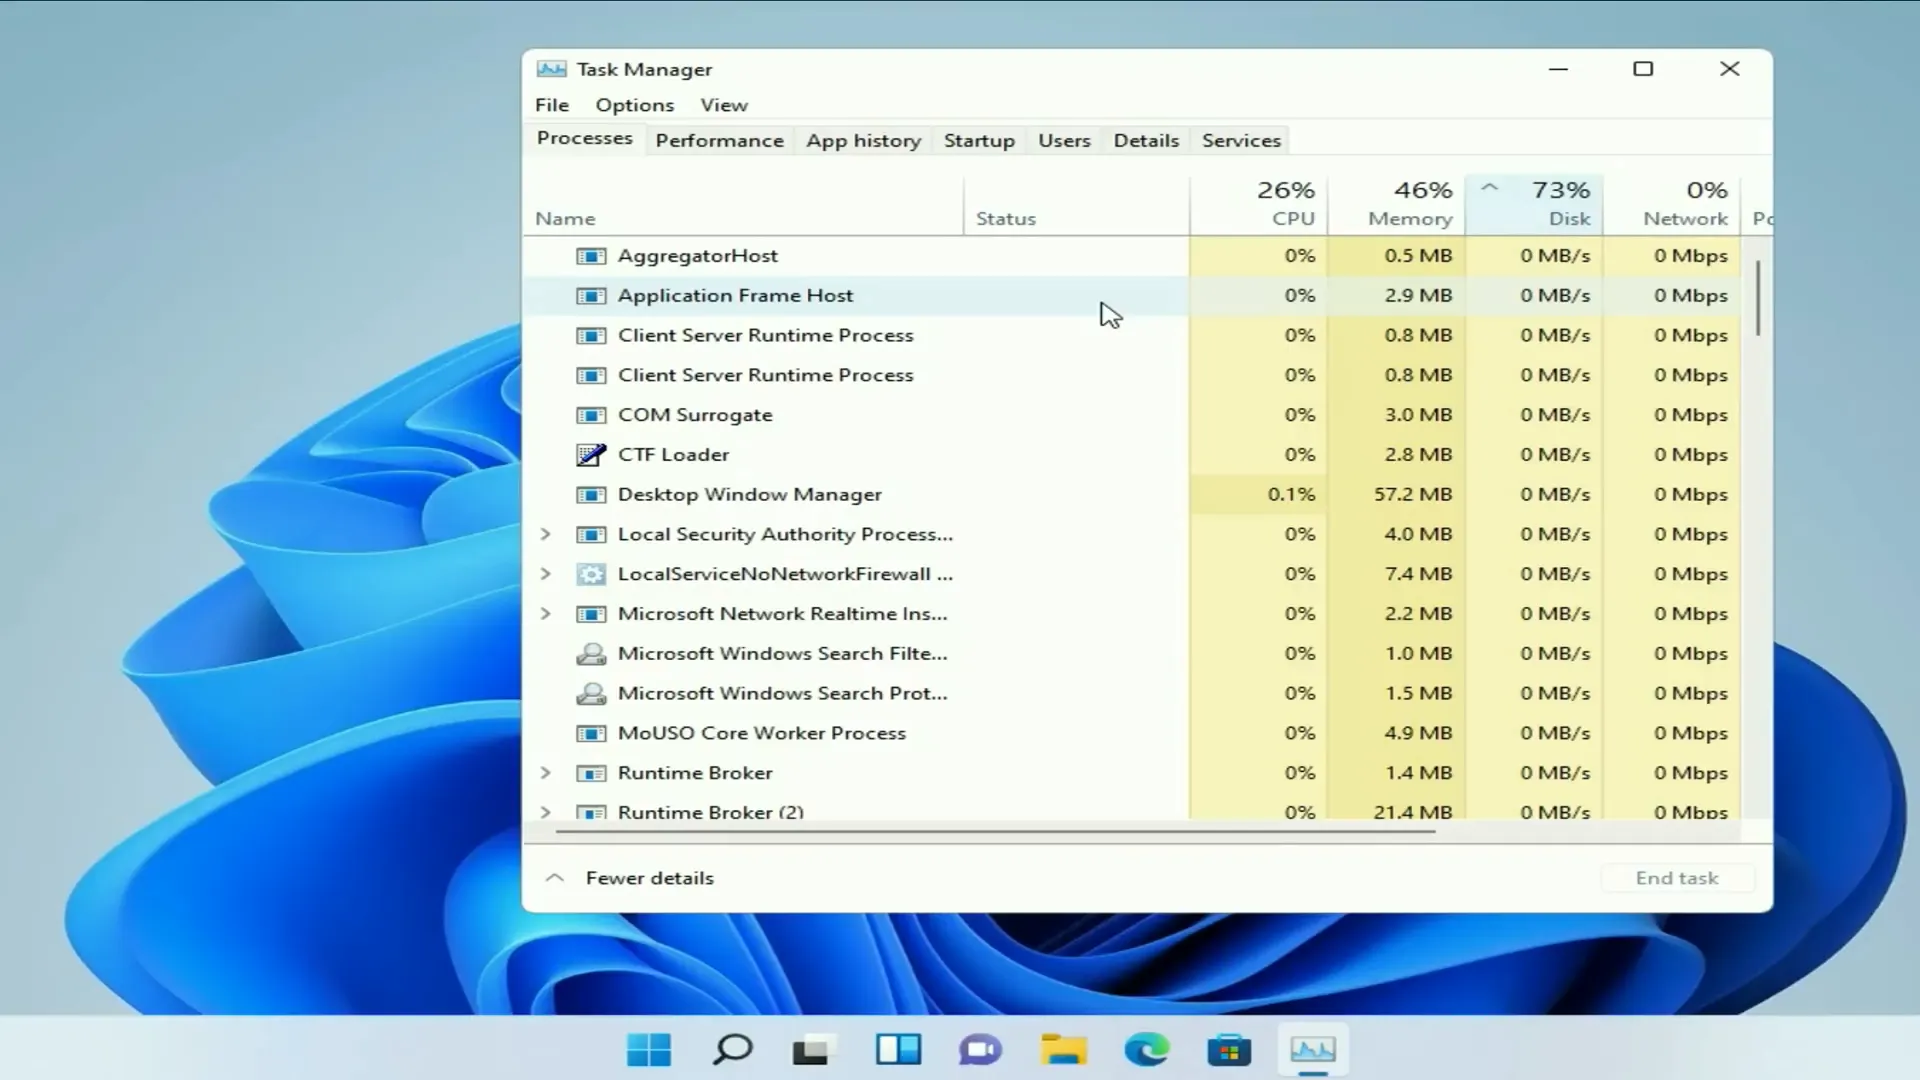Click the 7.4 MB memory value
Screen dimensions: 1920x1080
pos(1418,574)
